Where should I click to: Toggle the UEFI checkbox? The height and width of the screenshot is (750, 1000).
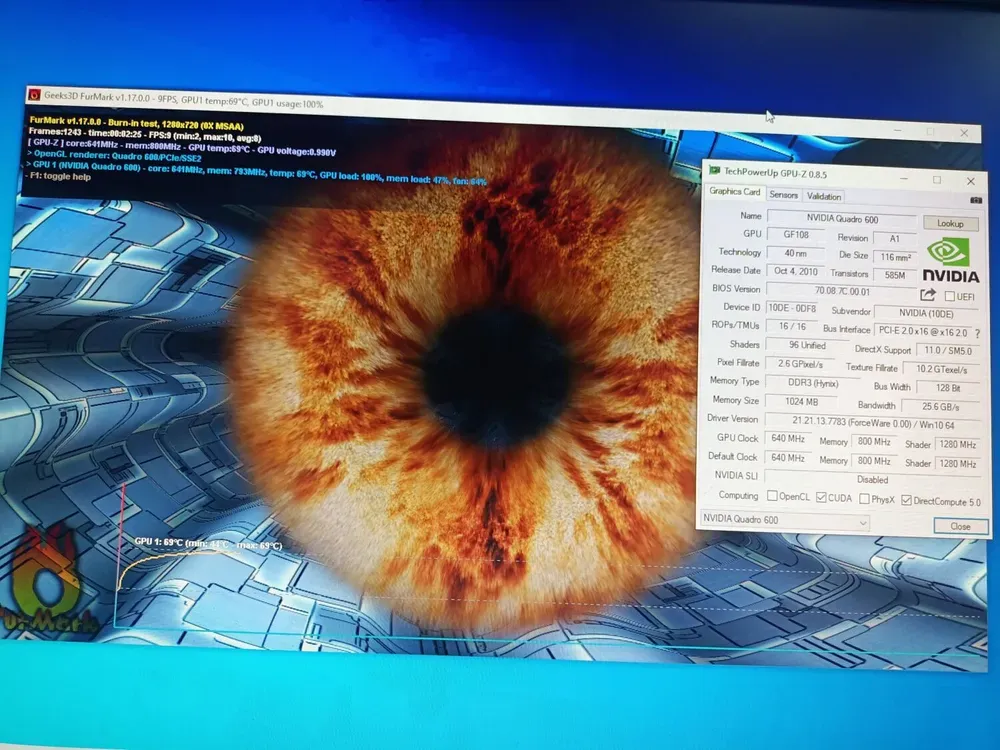[949, 296]
